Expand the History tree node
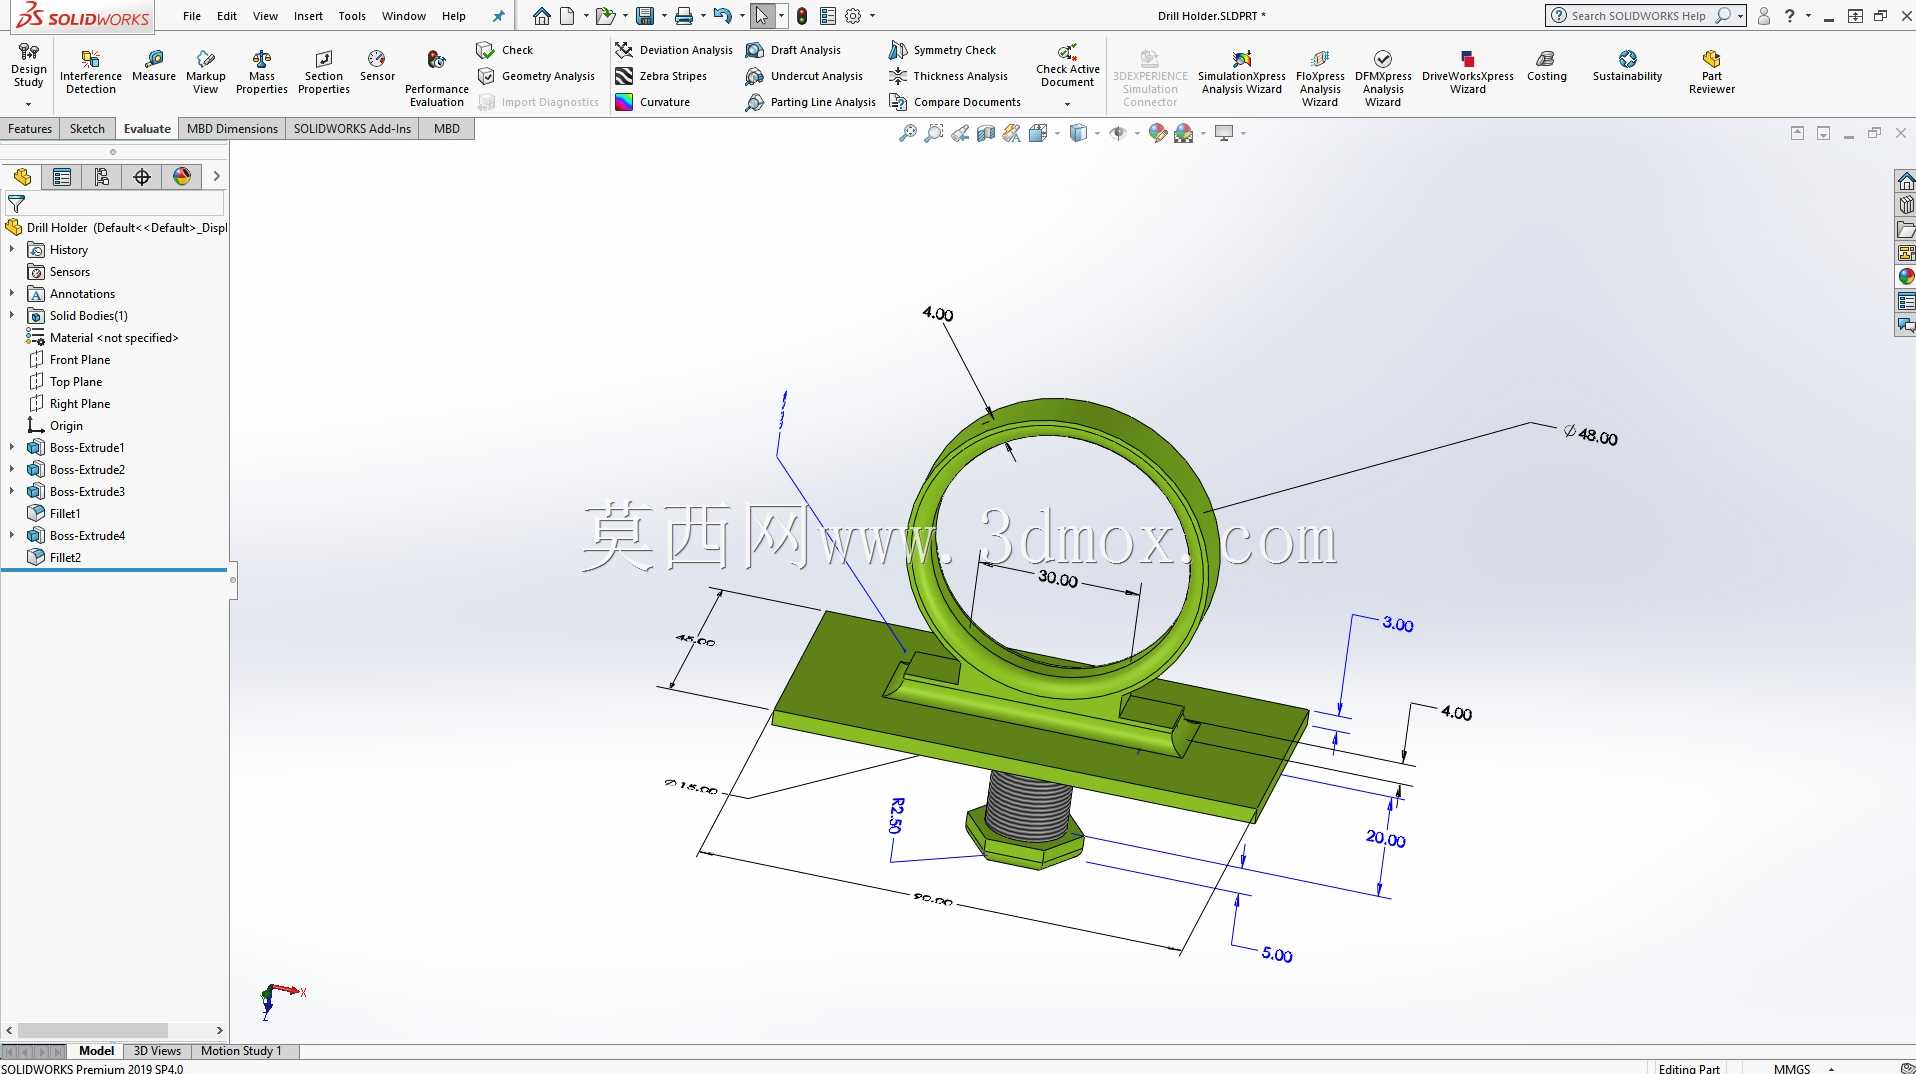The height and width of the screenshot is (1074, 1916). 12,249
